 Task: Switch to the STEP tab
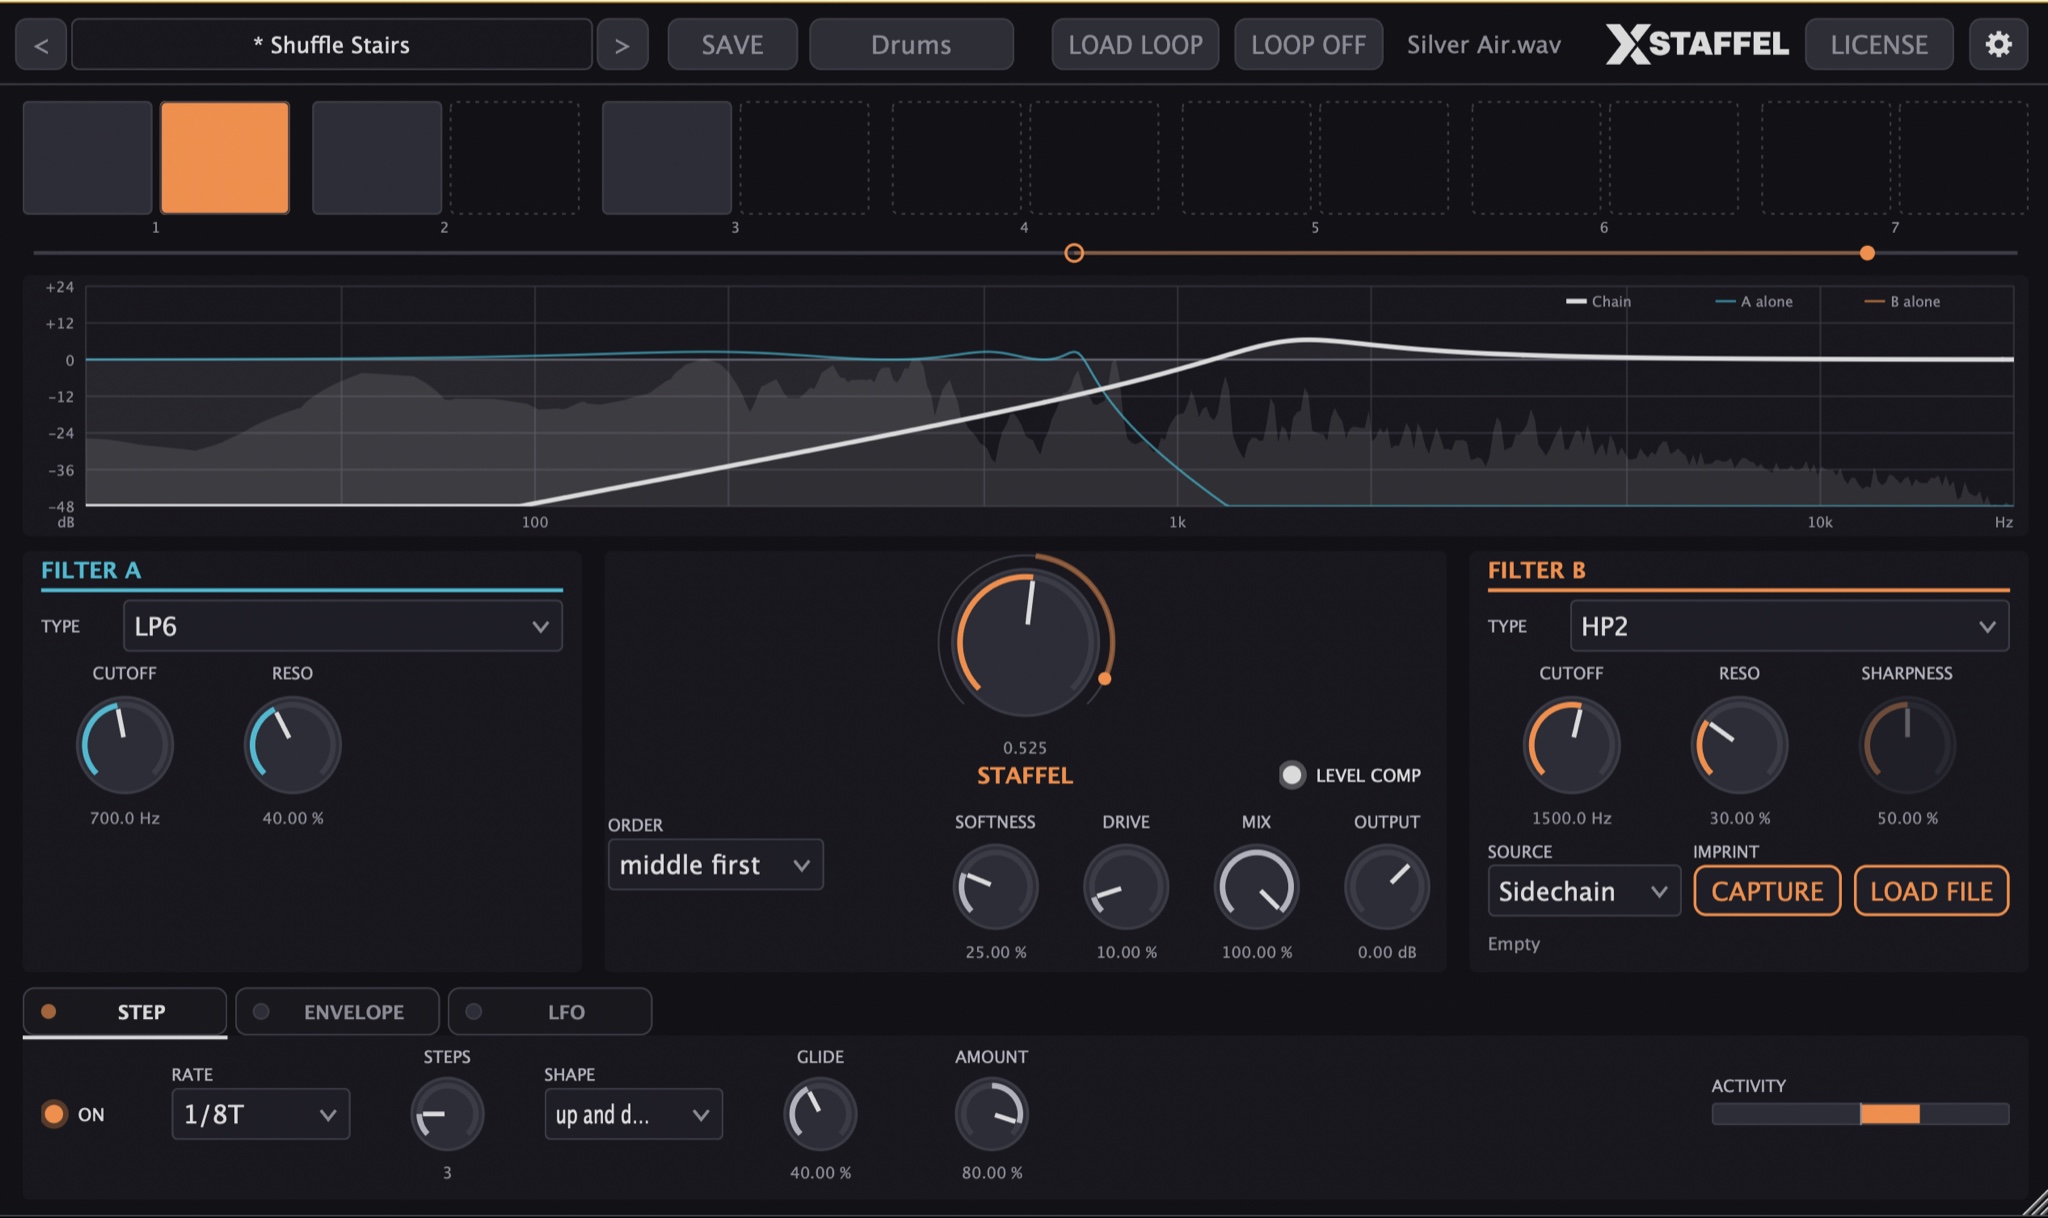pyautogui.click(x=125, y=1012)
